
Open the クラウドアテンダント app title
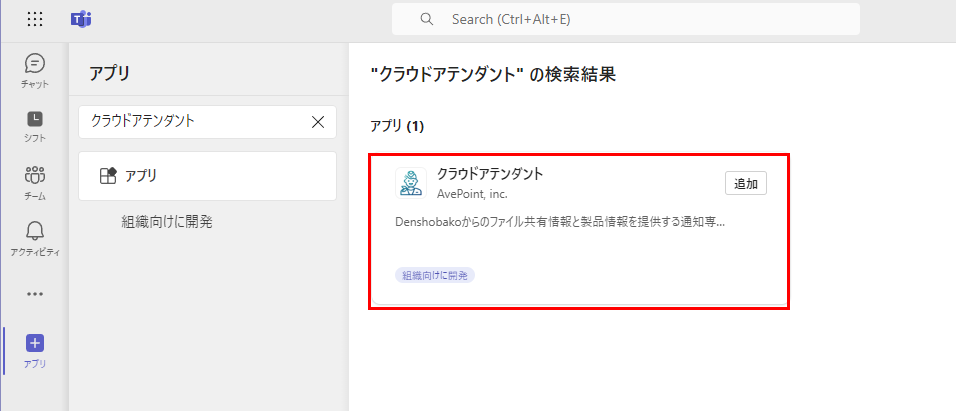coord(490,174)
